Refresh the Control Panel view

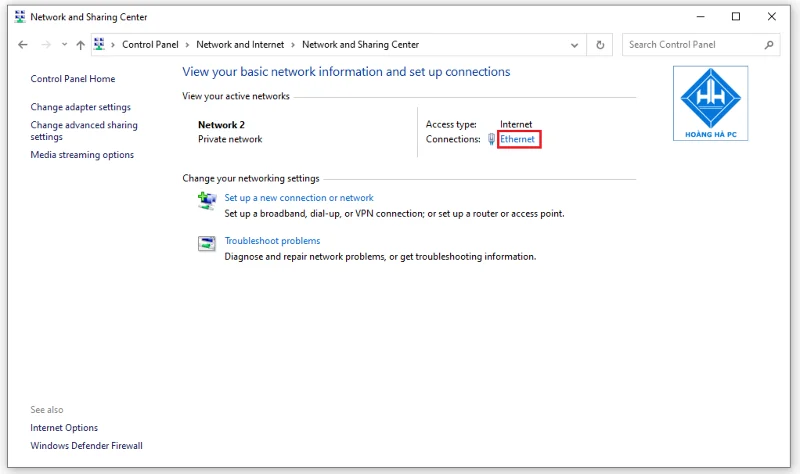pyautogui.click(x=600, y=45)
